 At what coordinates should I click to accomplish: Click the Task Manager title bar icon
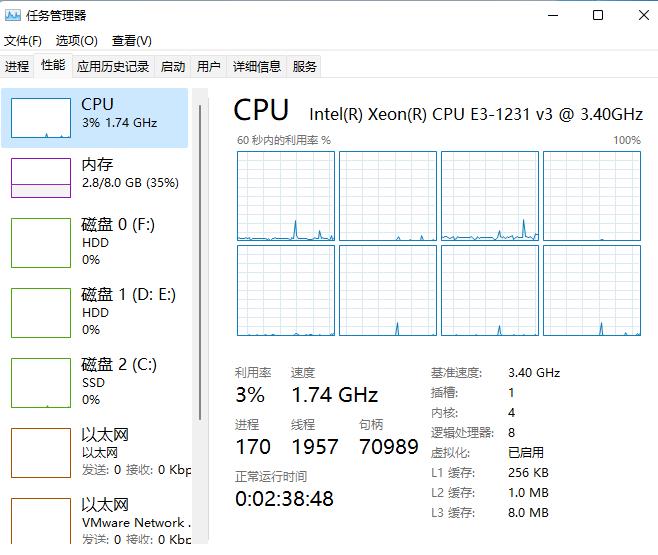tap(13, 15)
